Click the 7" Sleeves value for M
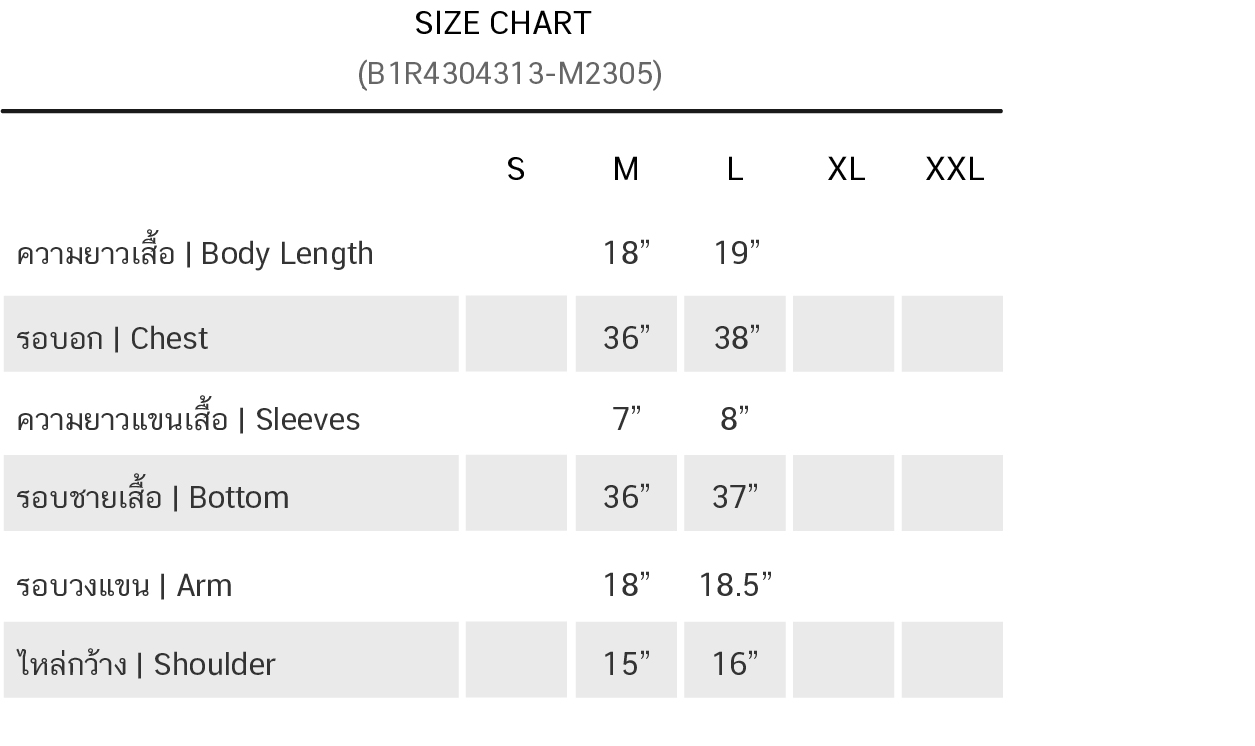This screenshot has height=746, width=1255. pyautogui.click(x=627, y=418)
